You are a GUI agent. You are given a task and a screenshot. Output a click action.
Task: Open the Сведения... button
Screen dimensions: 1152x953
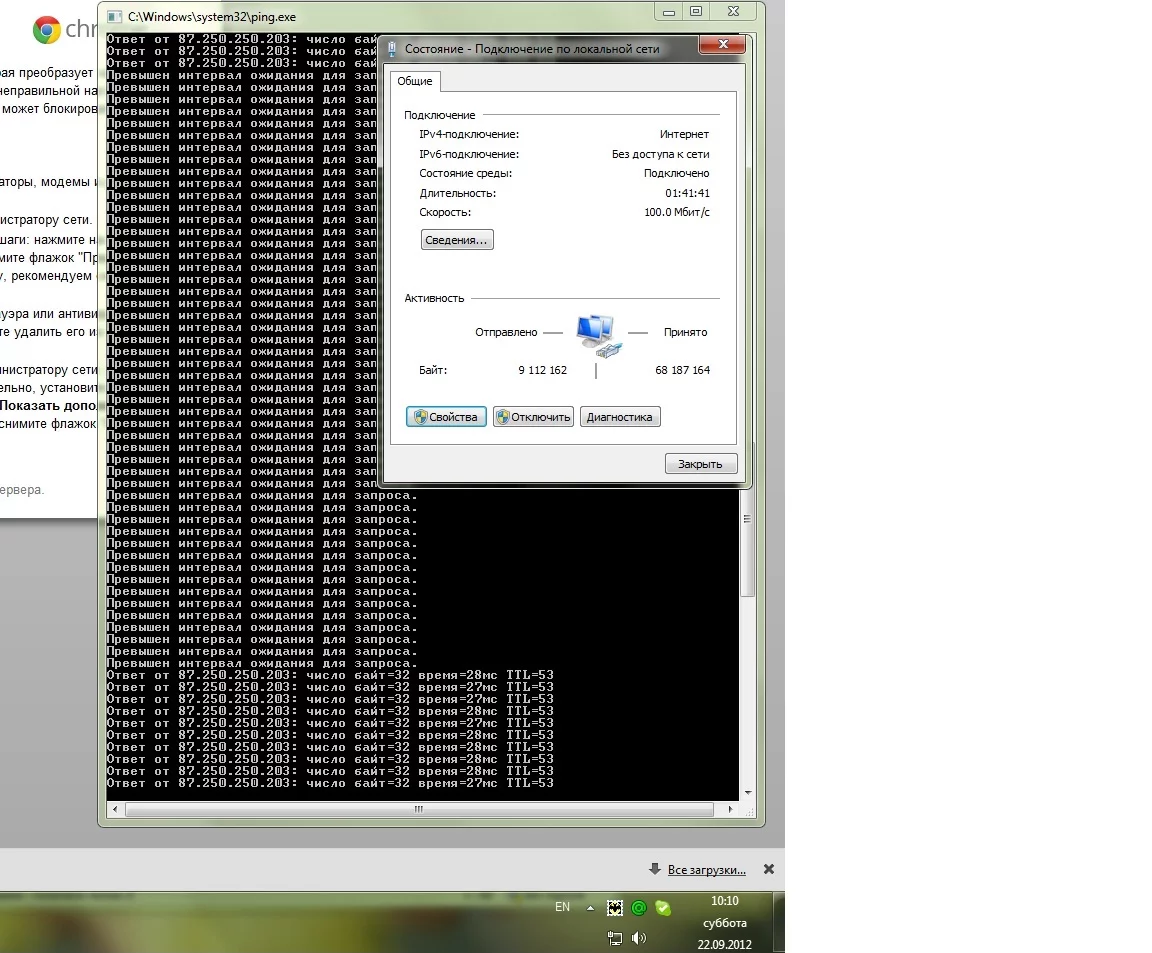point(456,240)
